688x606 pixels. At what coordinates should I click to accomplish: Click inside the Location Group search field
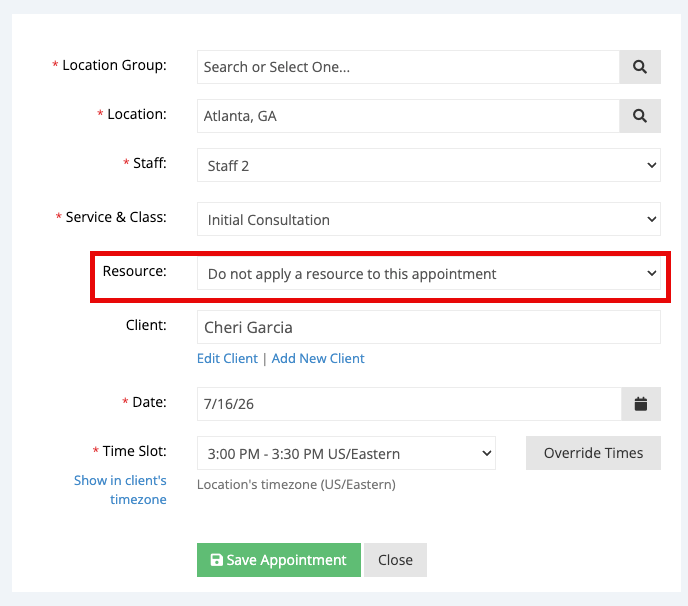click(x=408, y=67)
